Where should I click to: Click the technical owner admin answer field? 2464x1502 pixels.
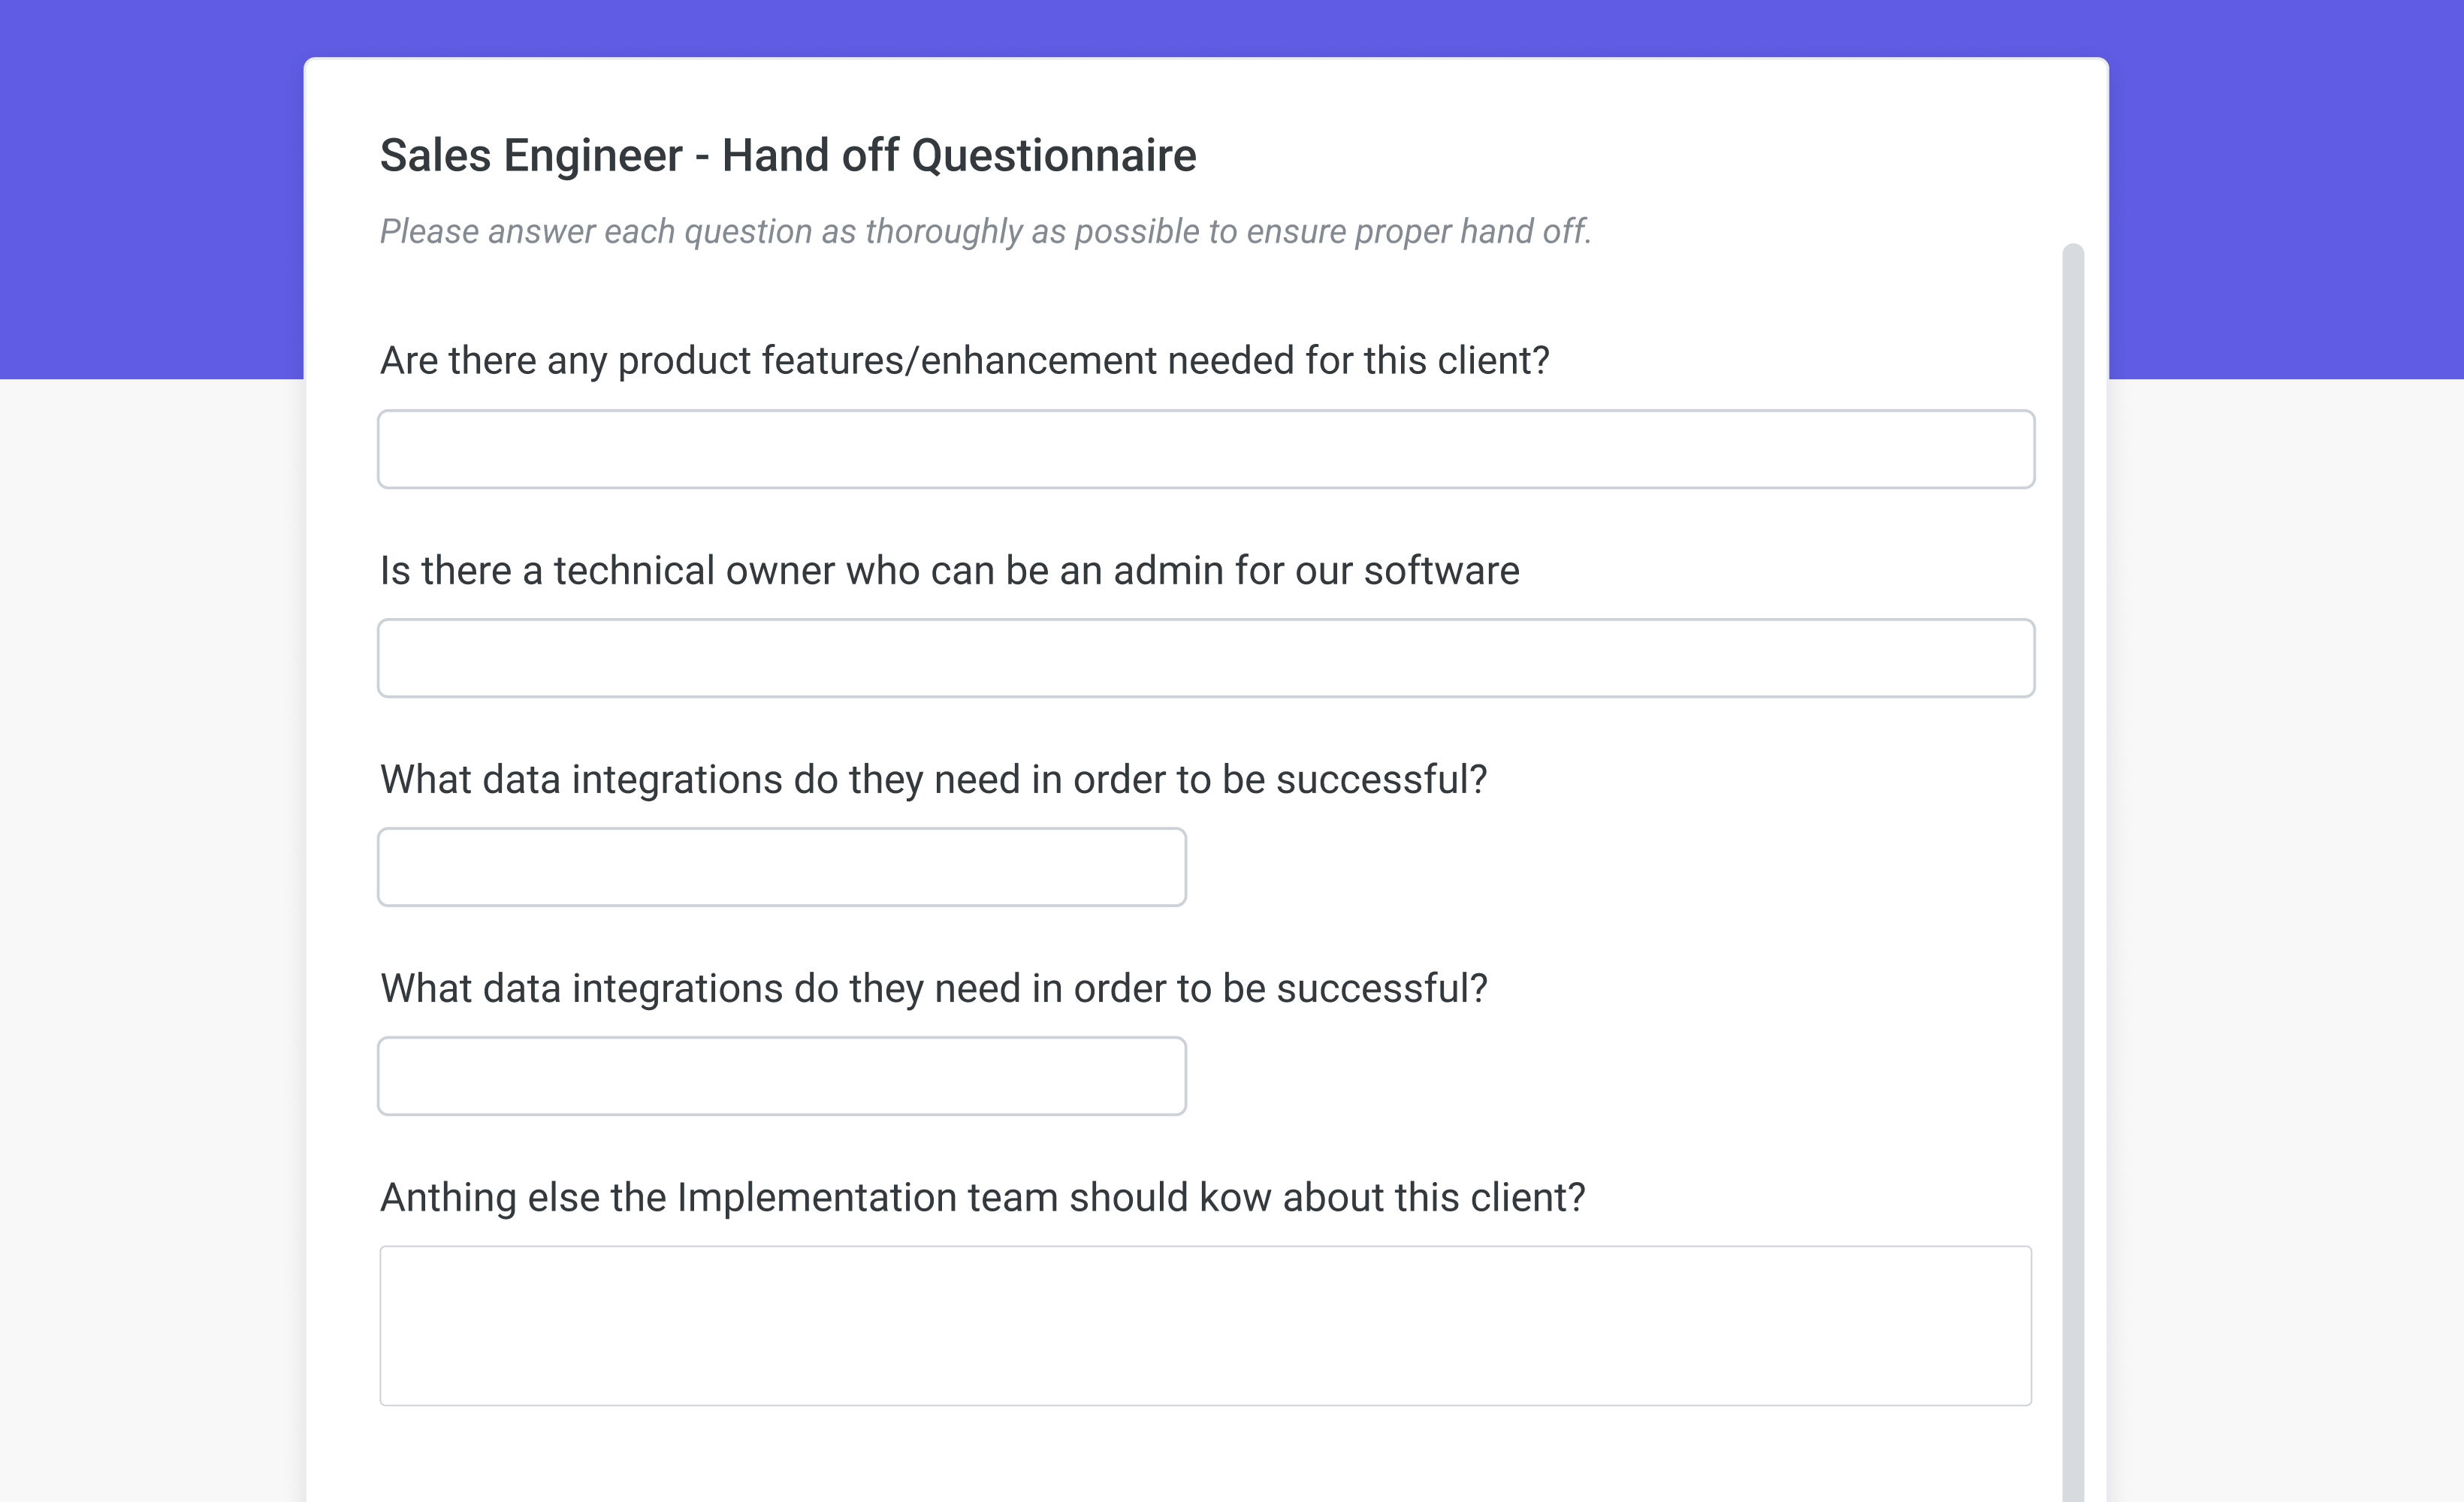(x=1206, y=658)
